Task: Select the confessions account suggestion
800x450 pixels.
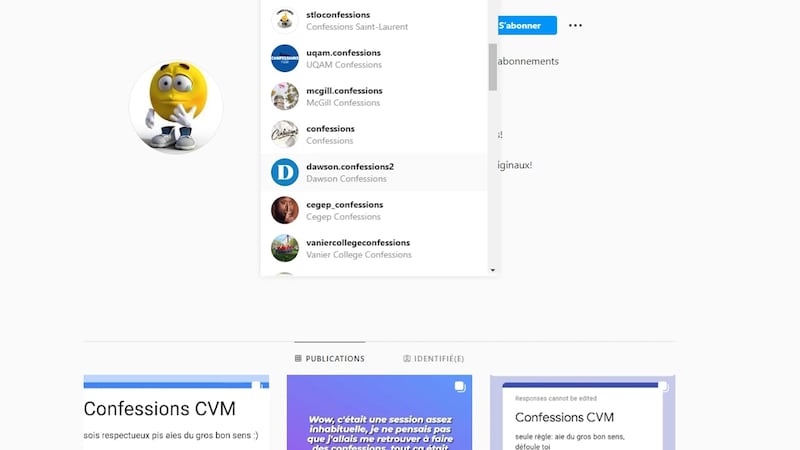Action: [374, 134]
